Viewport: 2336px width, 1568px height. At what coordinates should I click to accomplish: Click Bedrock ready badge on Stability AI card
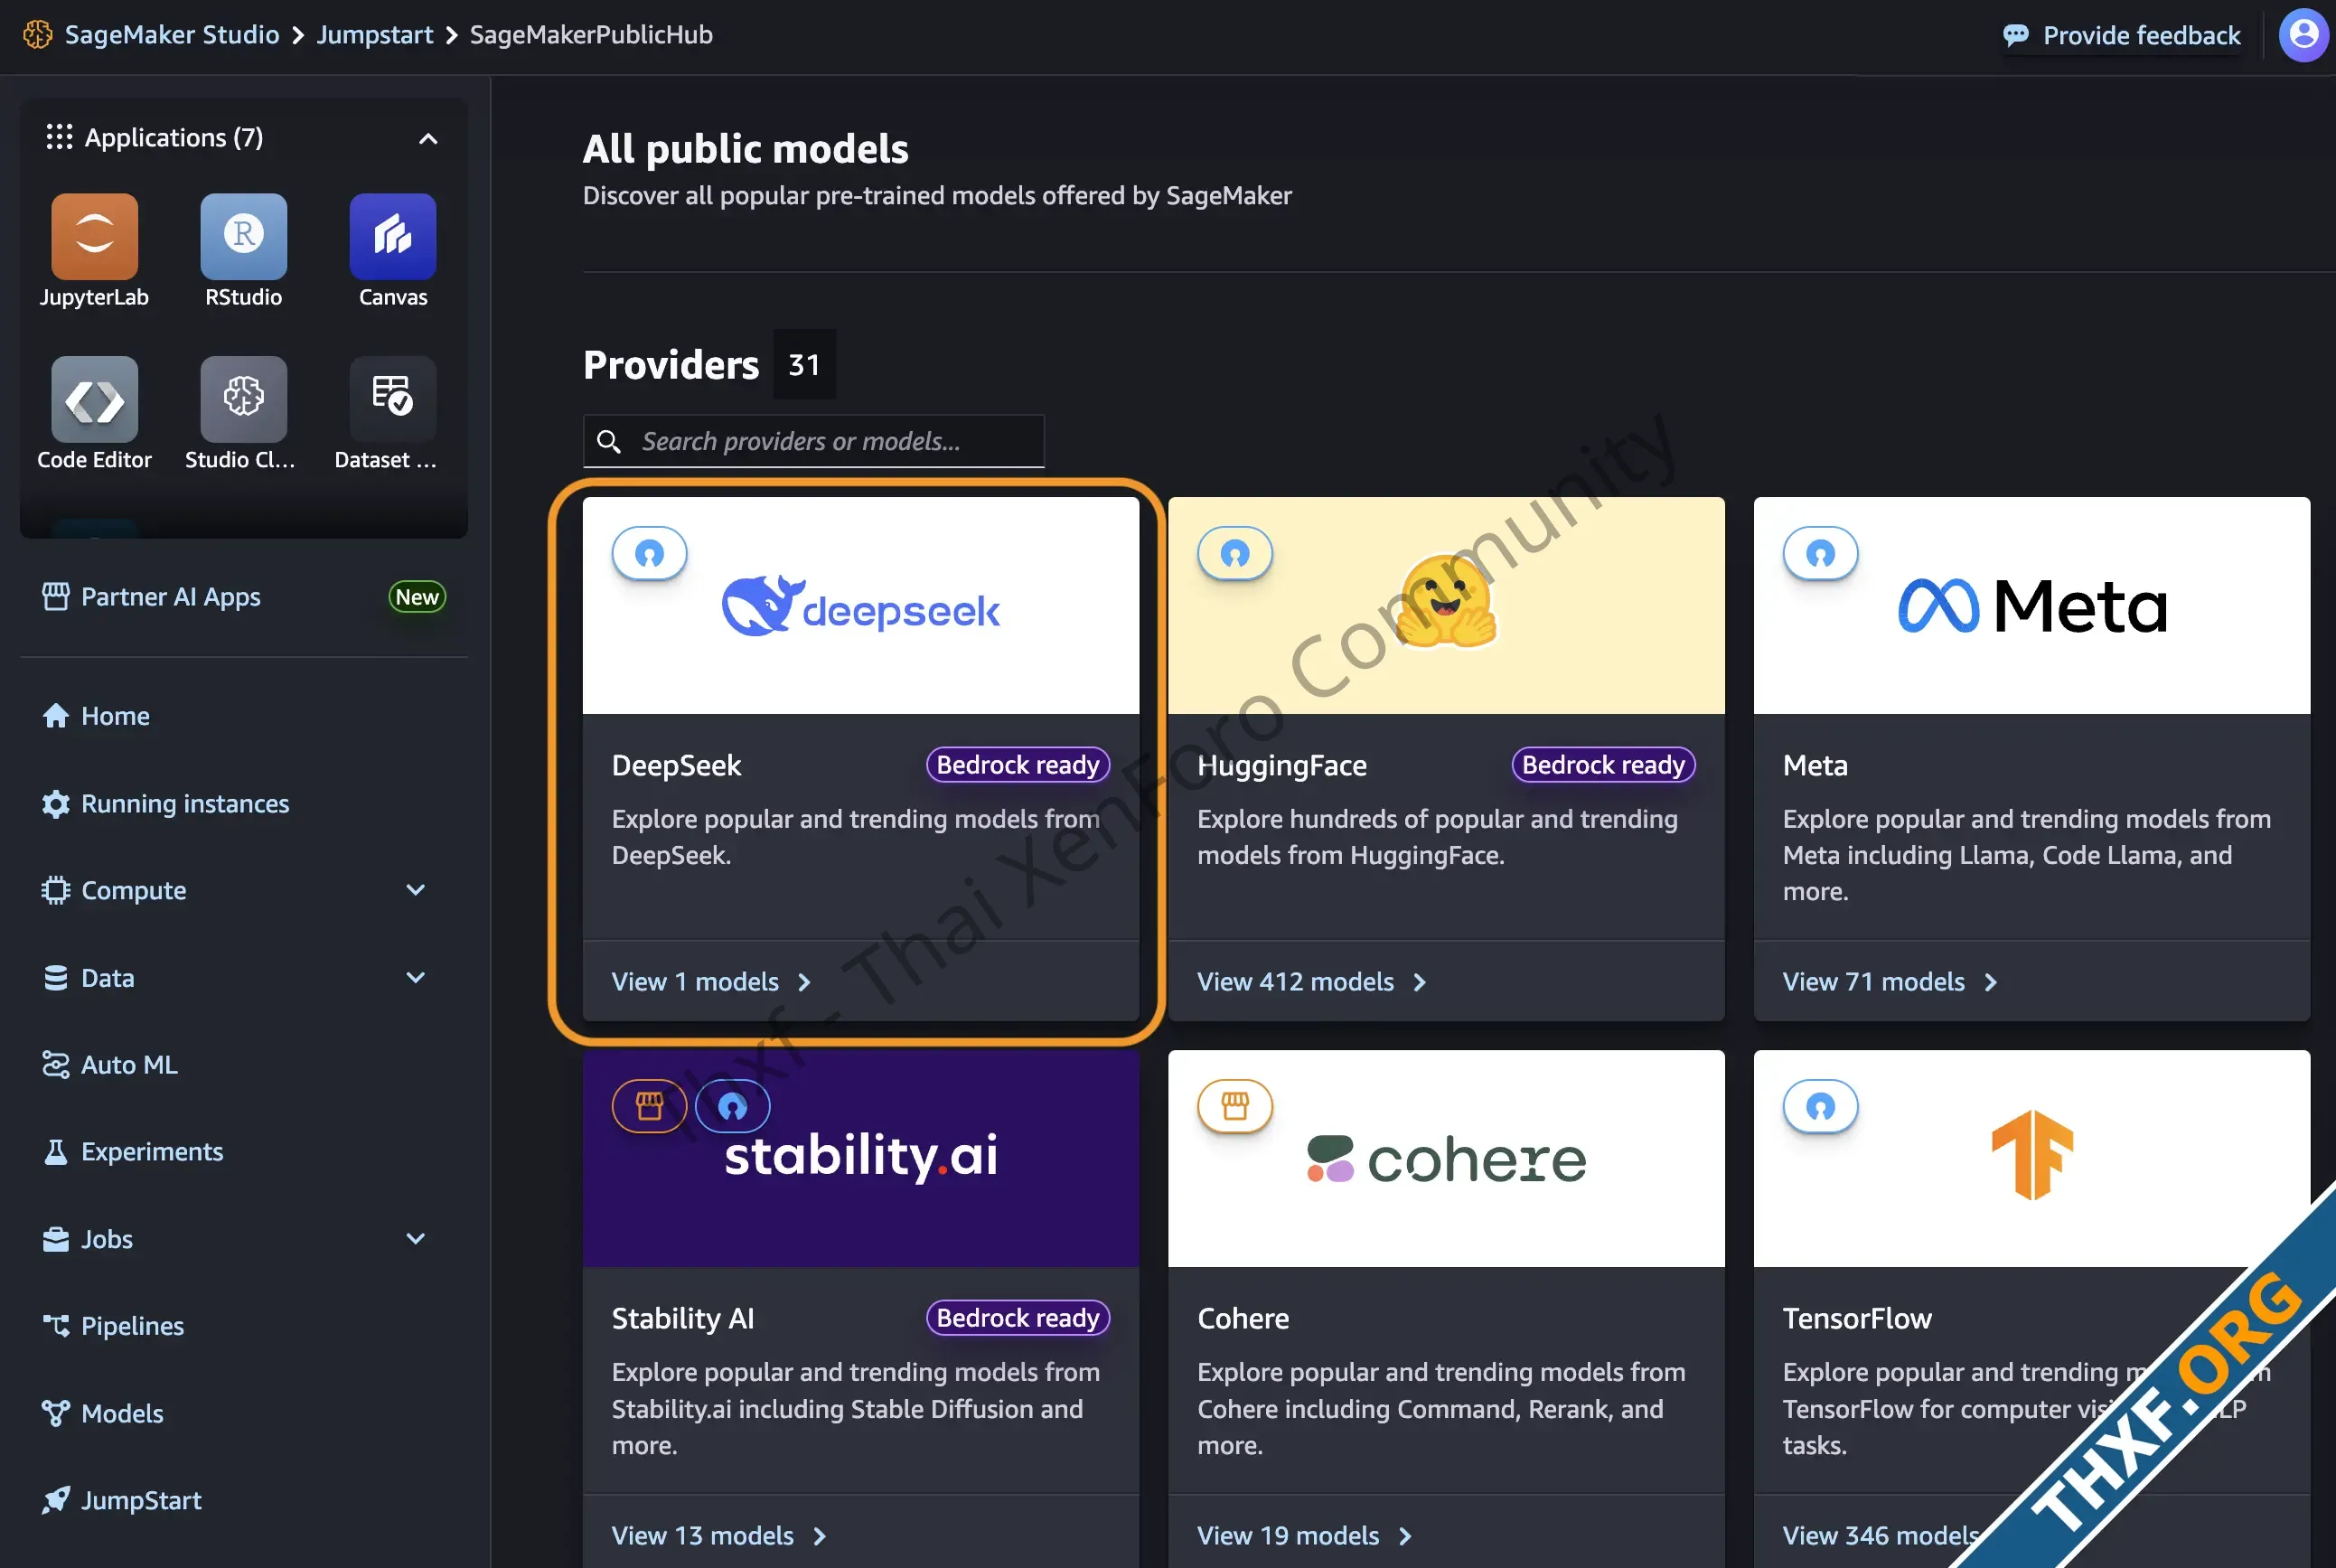click(1018, 1318)
